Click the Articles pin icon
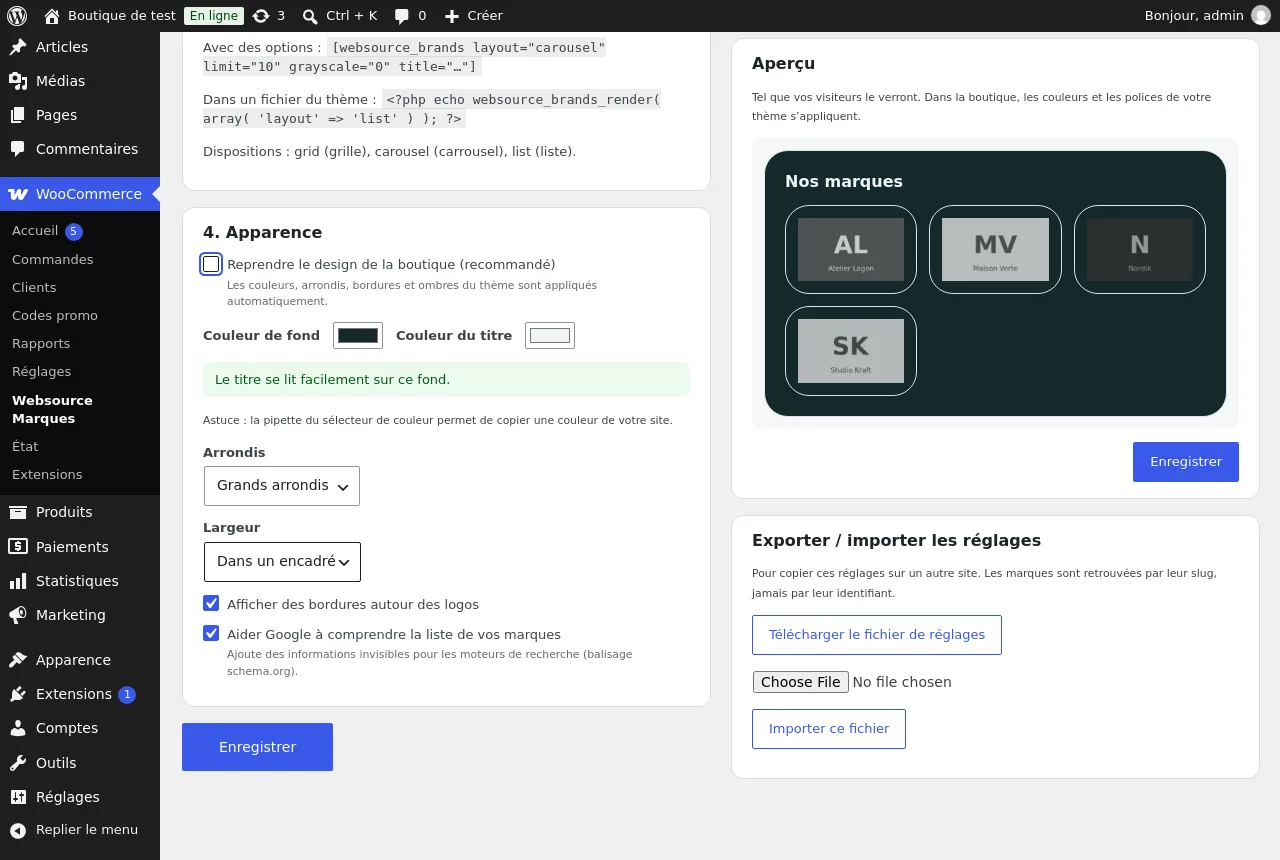The image size is (1280, 860). (x=18, y=47)
